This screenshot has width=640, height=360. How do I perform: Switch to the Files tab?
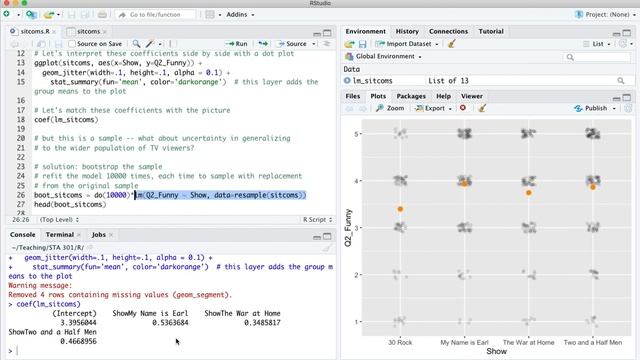[353, 96]
